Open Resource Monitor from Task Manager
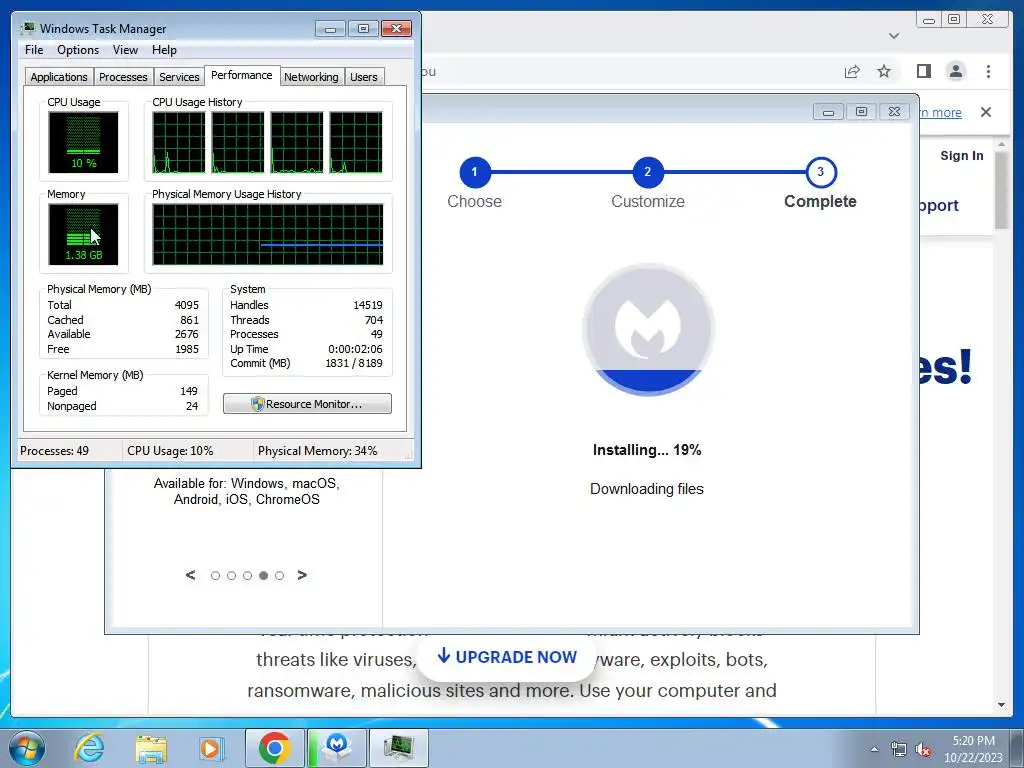Screen dimensions: 1024x768 point(307,404)
